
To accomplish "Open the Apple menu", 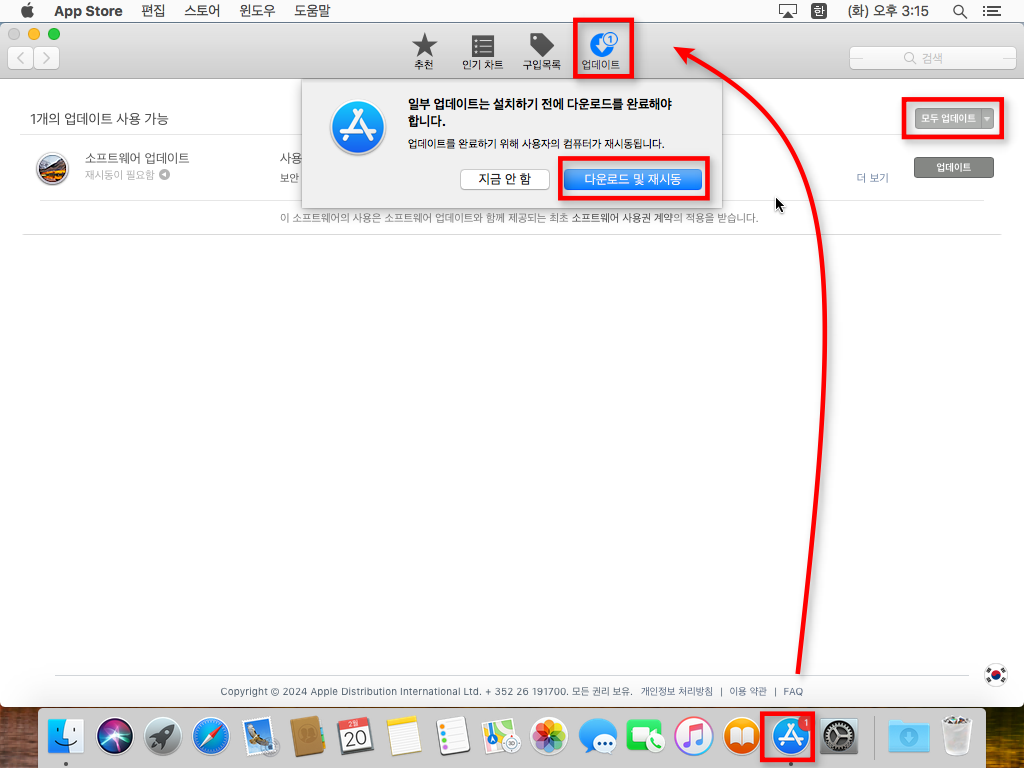I will pos(27,10).
